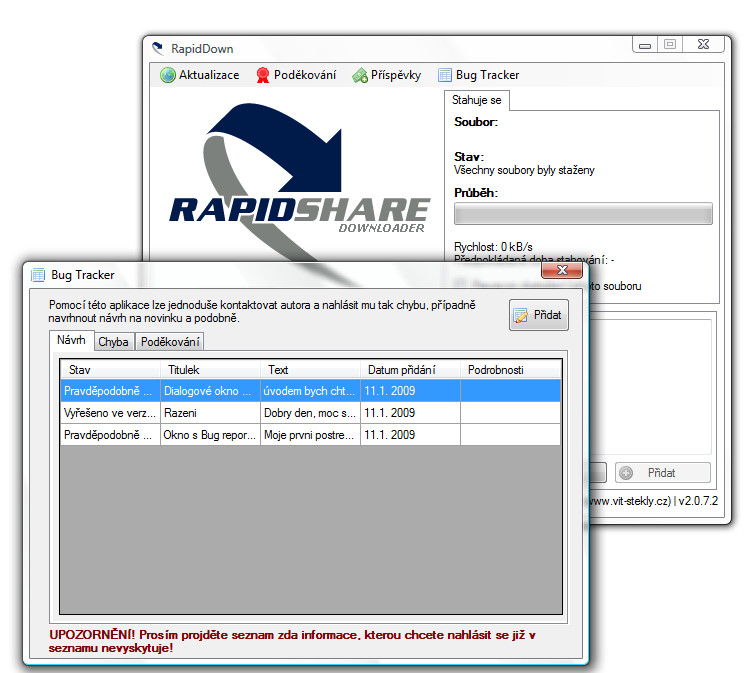Viewport: 752px width, 673px height.
Task: Click the Příspěvky money icon
Action: tap(360, 75)
